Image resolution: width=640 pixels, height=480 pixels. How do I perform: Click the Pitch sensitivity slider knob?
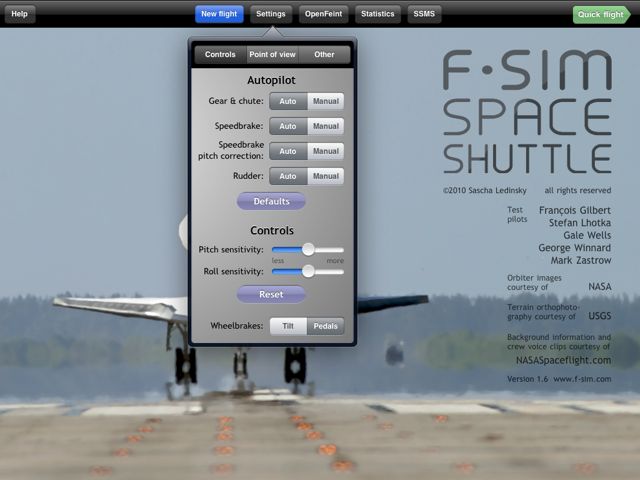[308, 249]
